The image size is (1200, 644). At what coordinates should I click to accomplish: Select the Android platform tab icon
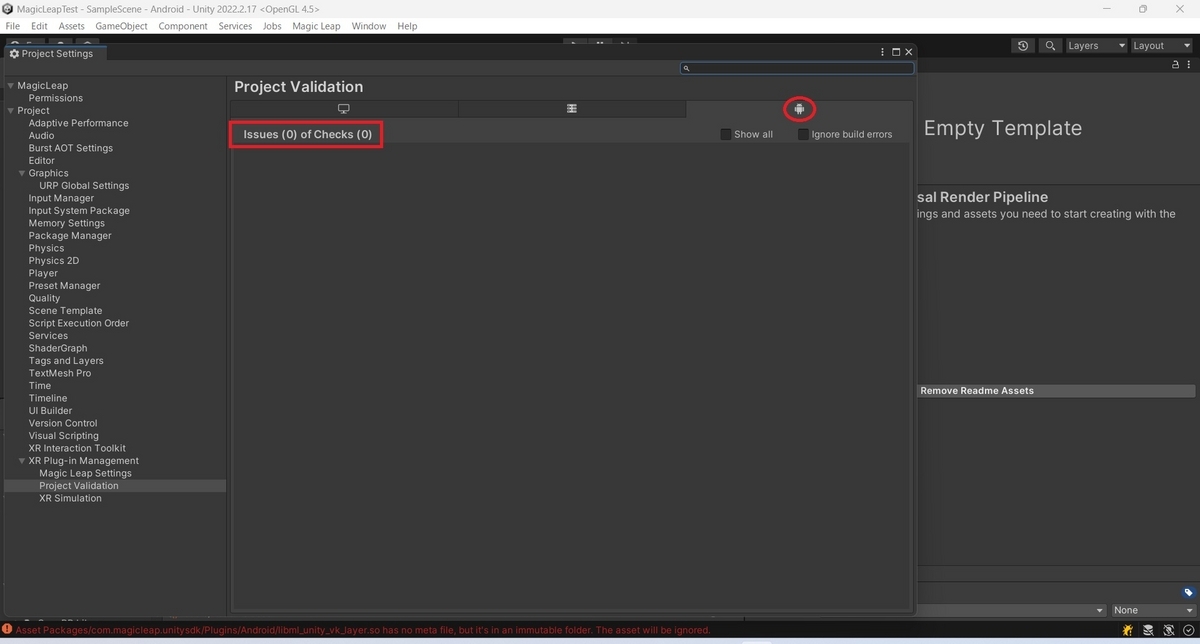point(799,108)
